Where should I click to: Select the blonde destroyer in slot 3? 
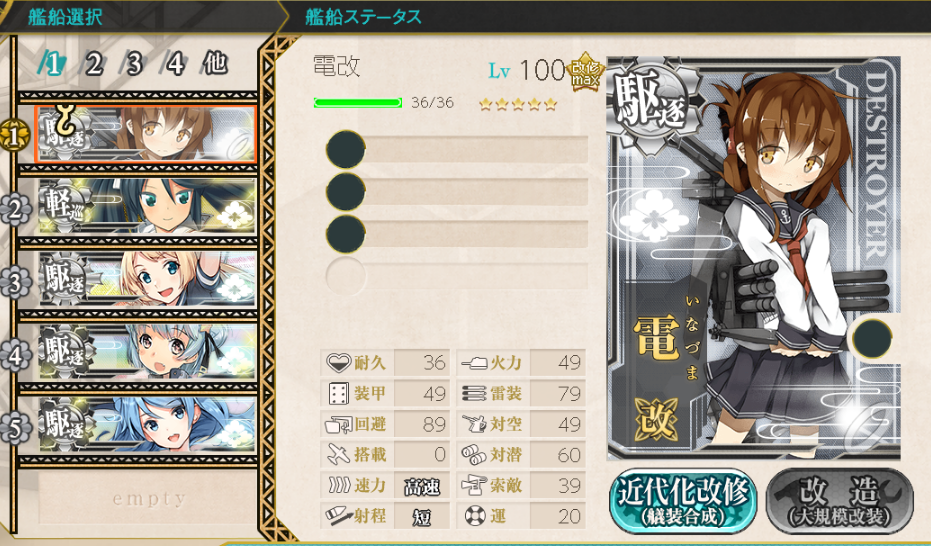[x=147, y=279]
